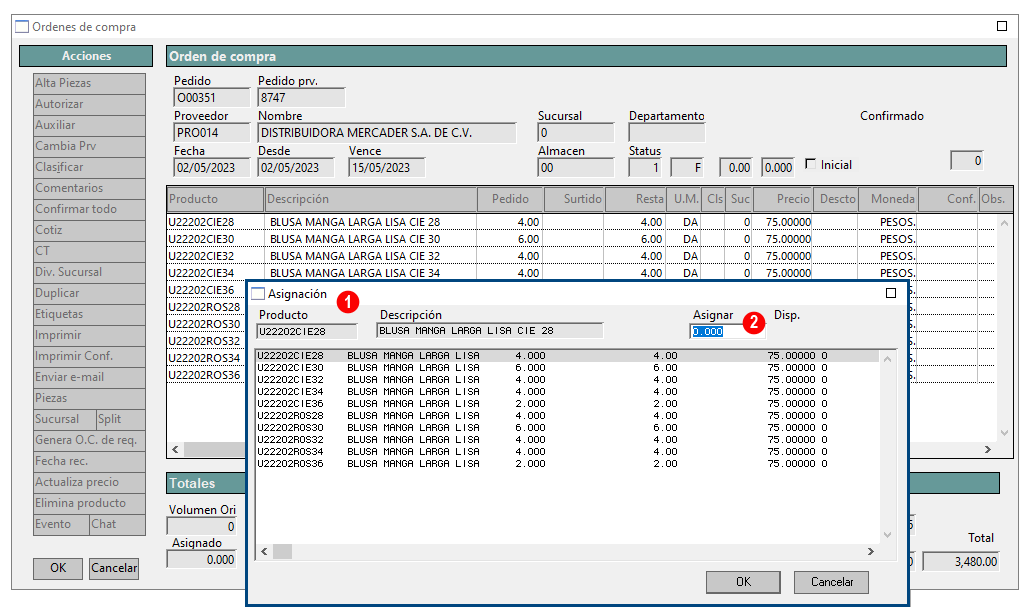Click the Proveedor field PRO014

pos(211,133)
